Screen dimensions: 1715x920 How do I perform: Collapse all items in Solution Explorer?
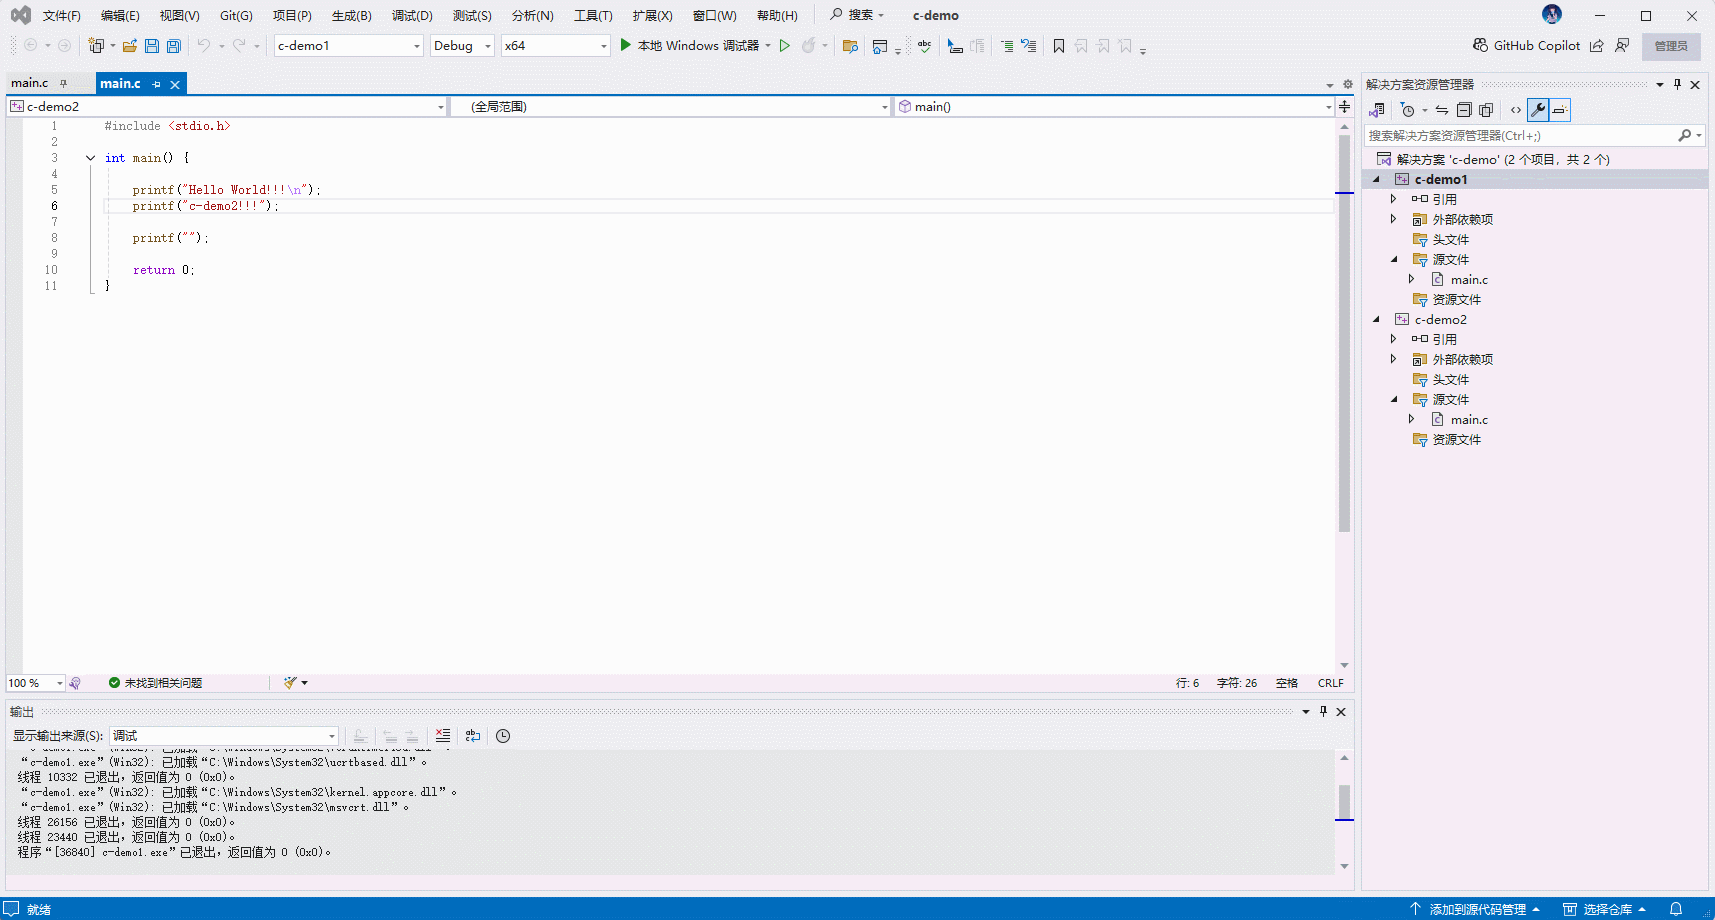coord(1464,110)
